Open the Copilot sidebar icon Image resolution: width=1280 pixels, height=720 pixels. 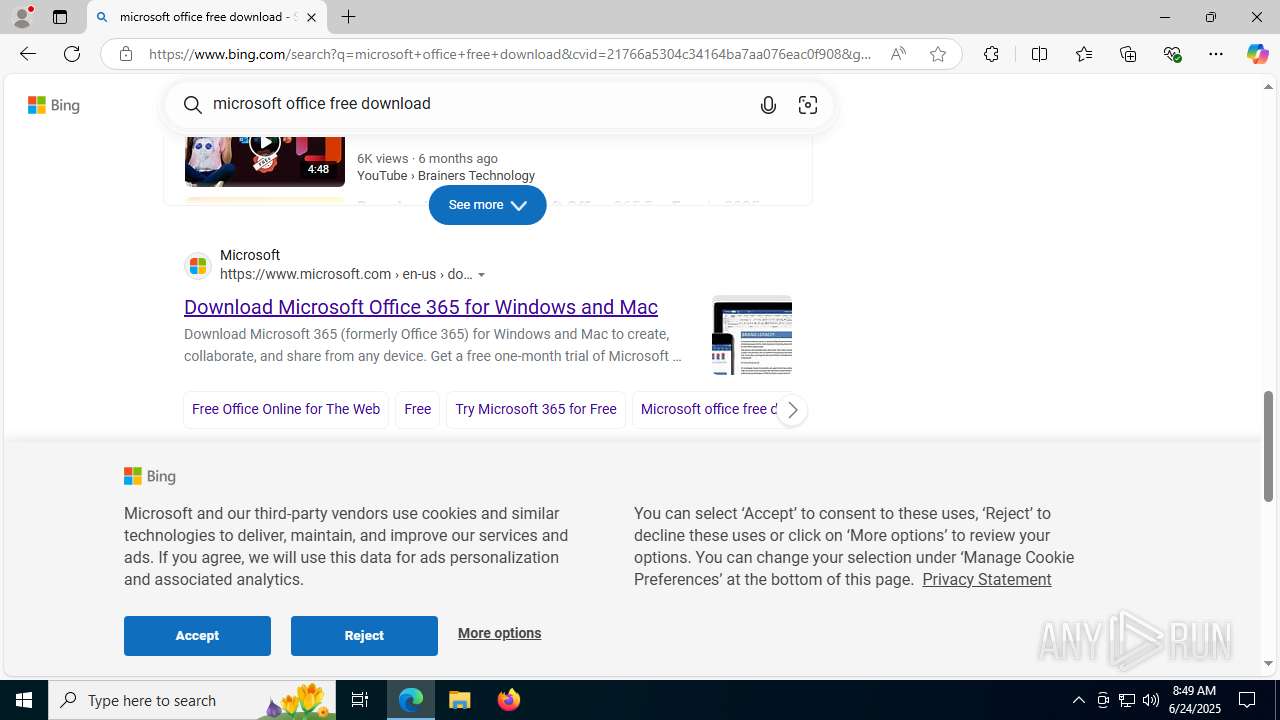click(x=1257, y=54)
